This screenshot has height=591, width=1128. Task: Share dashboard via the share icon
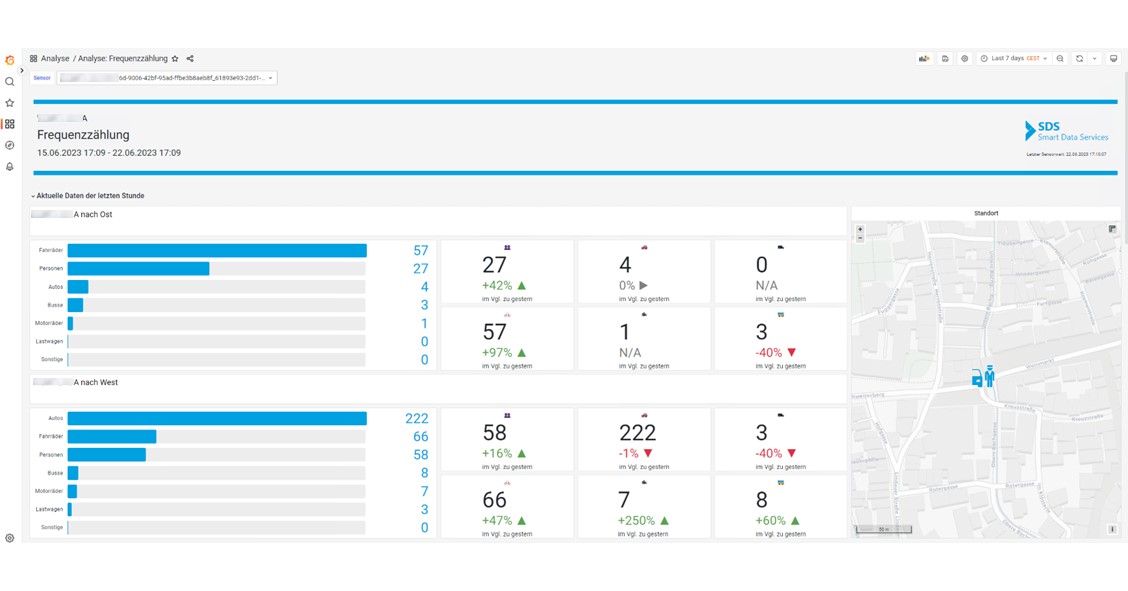coord(190,59)
